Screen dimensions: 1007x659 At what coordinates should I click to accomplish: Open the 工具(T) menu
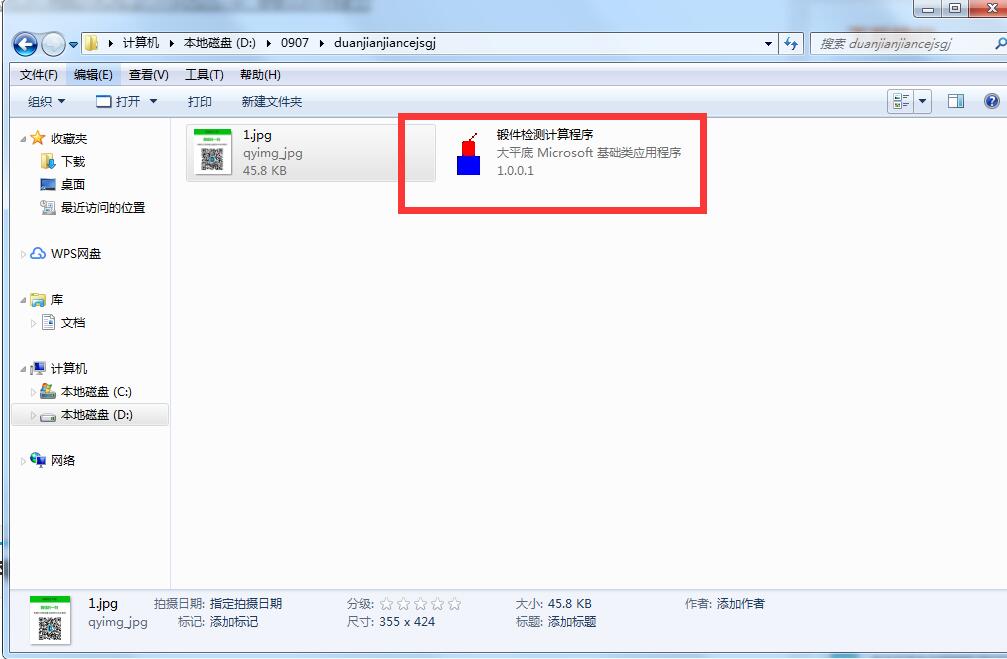point(204,75)
